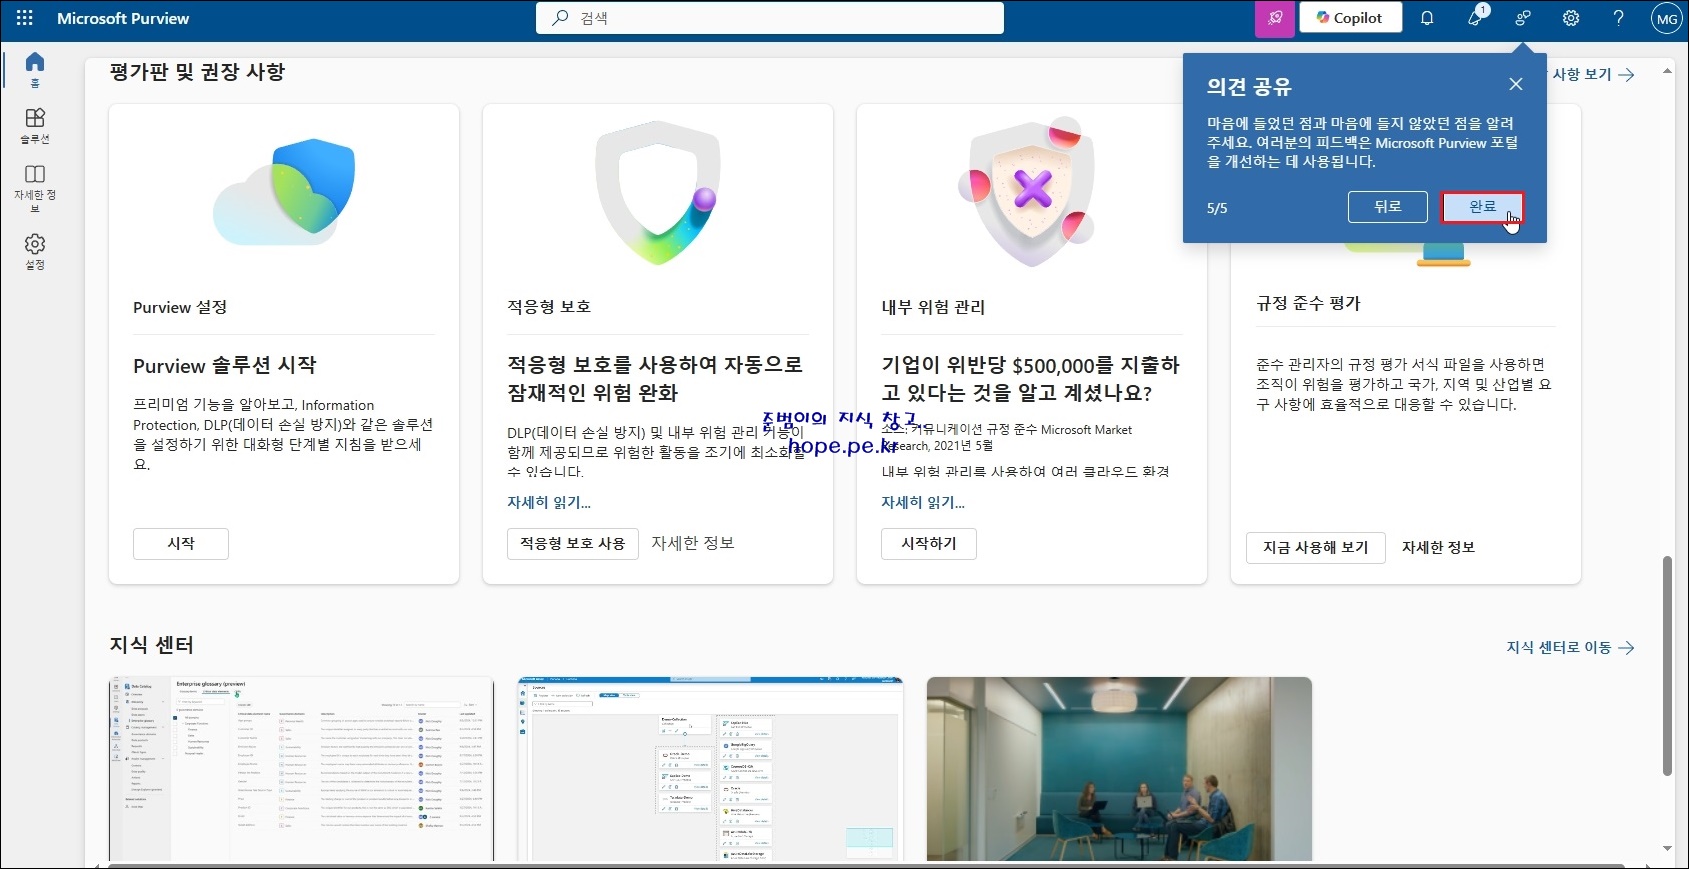Open the What's New icon with badge
The image size is (1689, 869).
[1476, 17]
